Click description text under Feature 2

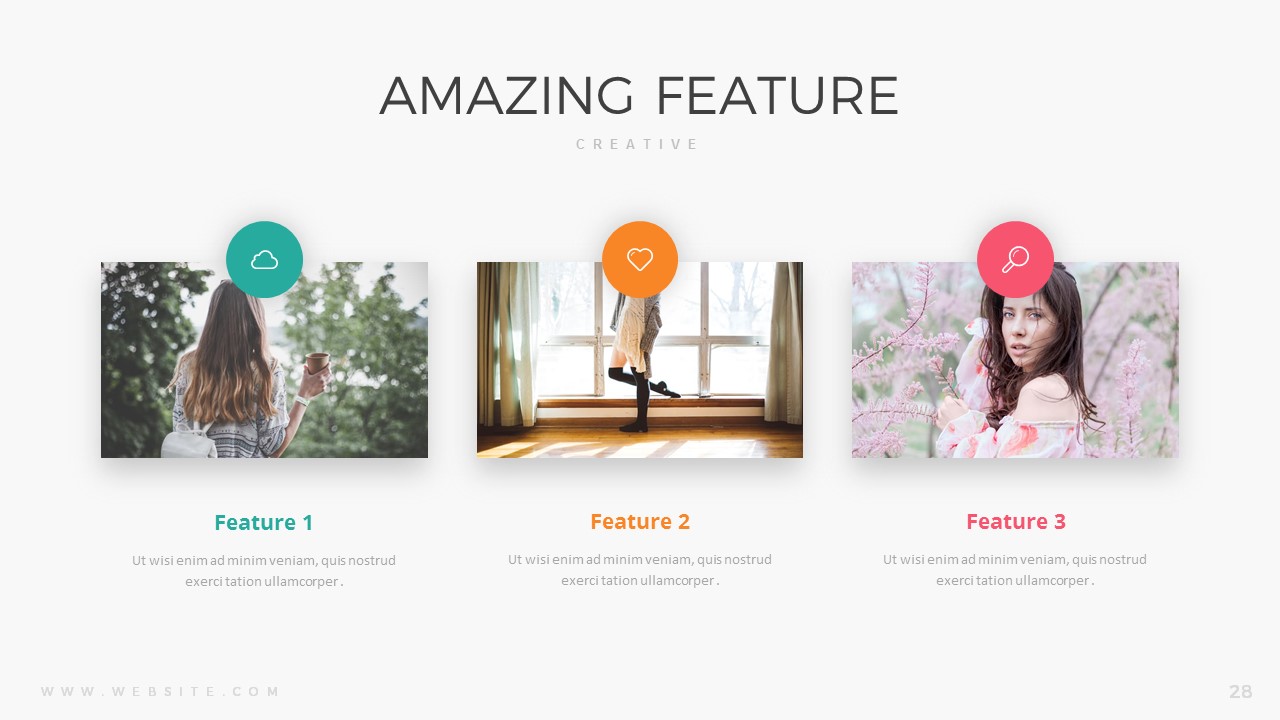point(640,570)
